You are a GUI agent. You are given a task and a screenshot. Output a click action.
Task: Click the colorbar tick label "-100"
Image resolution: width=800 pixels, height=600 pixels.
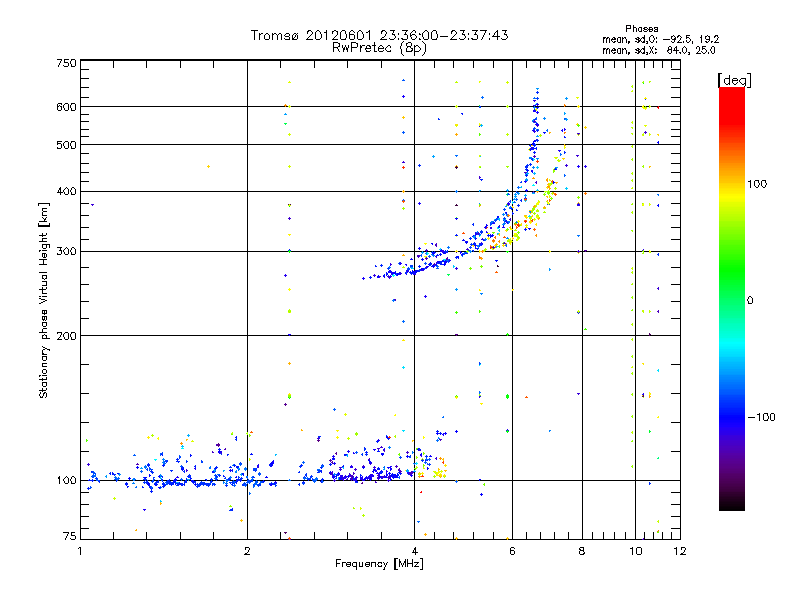pyautogui.click(x=761, y=417)
